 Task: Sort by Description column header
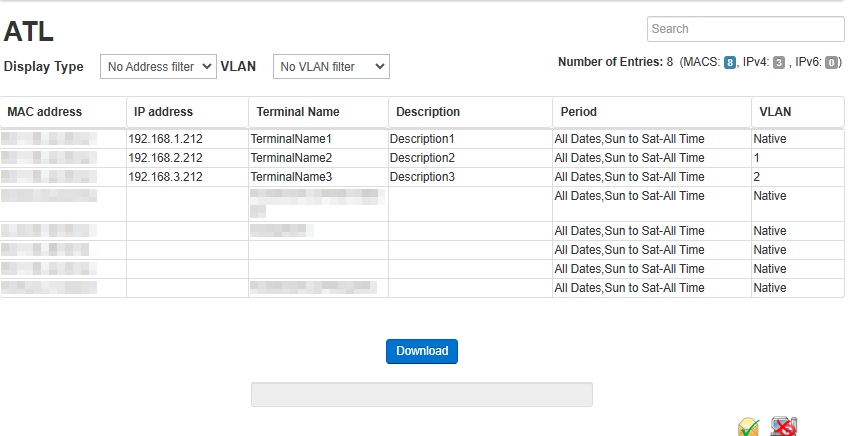[x=428, y=112]
